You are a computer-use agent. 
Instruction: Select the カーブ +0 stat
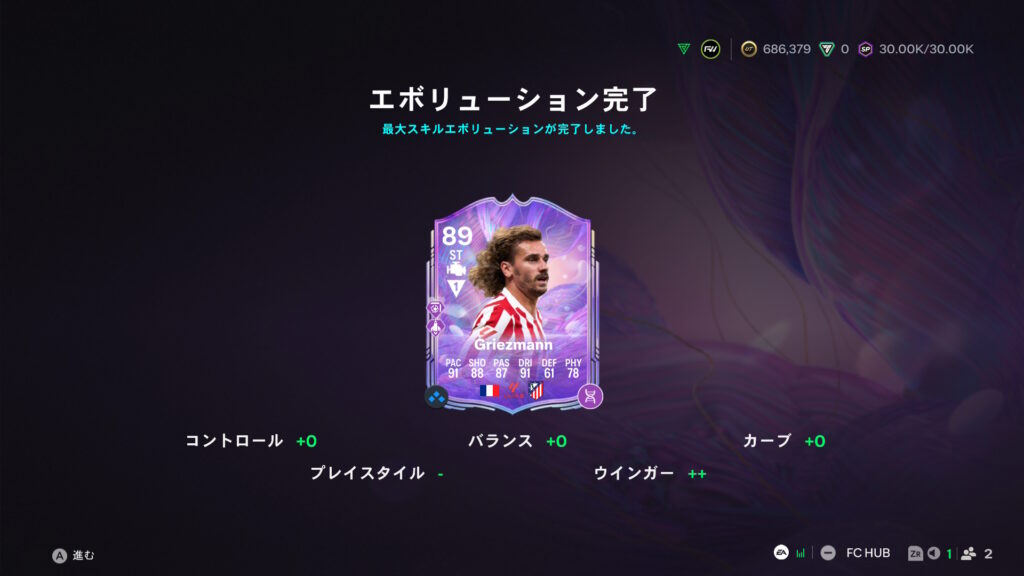784,441
